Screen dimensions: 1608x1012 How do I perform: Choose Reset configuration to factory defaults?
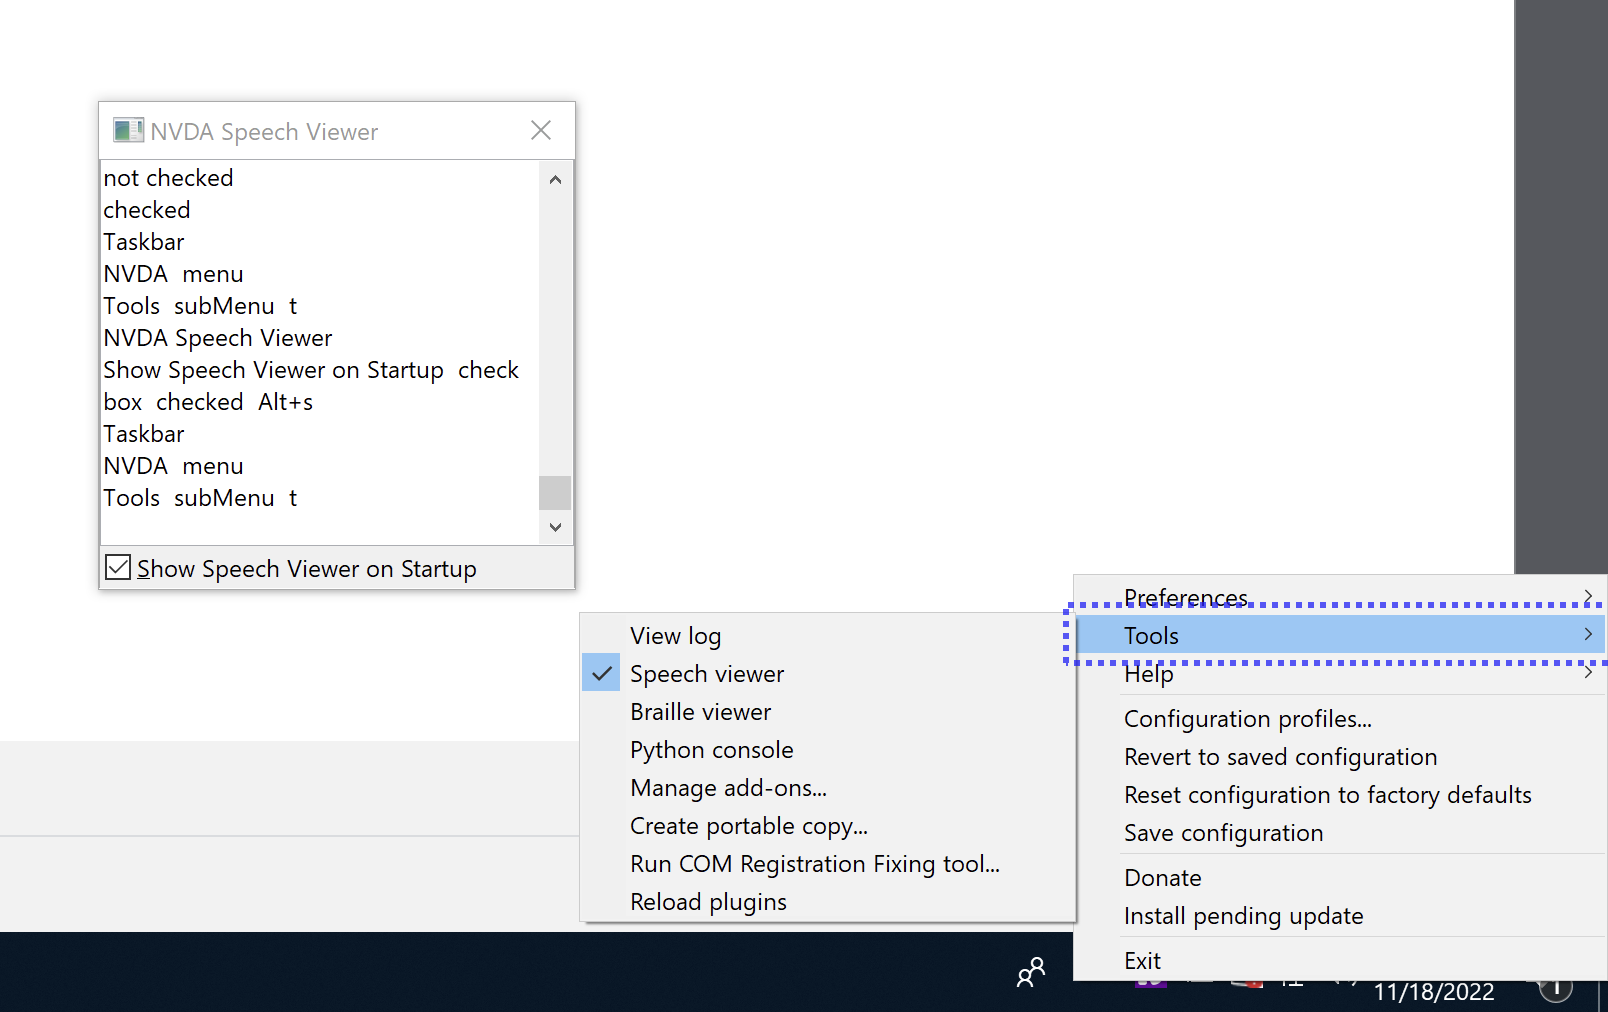tap(1340, 795)
